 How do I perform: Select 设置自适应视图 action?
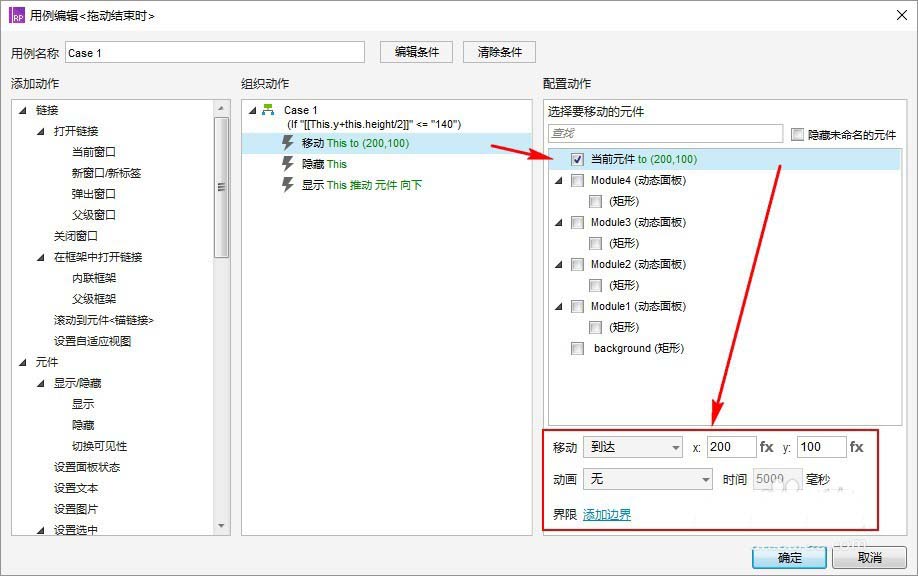pos(93,341)
